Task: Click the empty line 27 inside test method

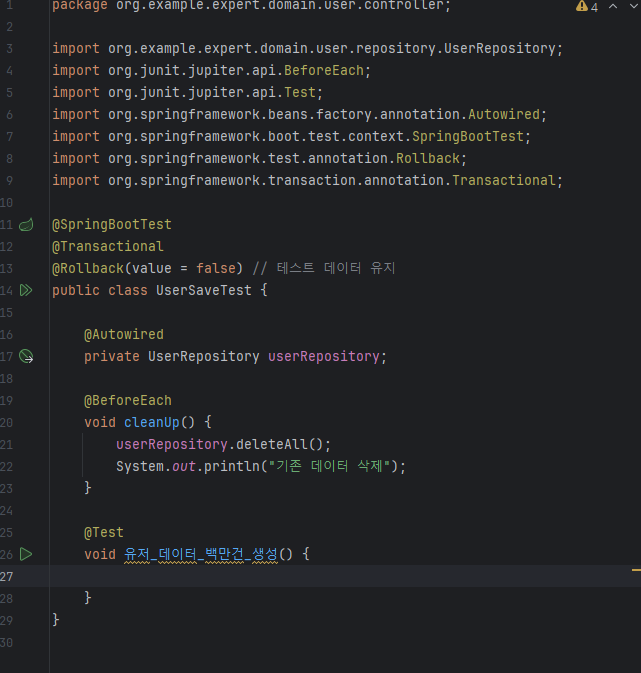Action: tap(345, 576)
